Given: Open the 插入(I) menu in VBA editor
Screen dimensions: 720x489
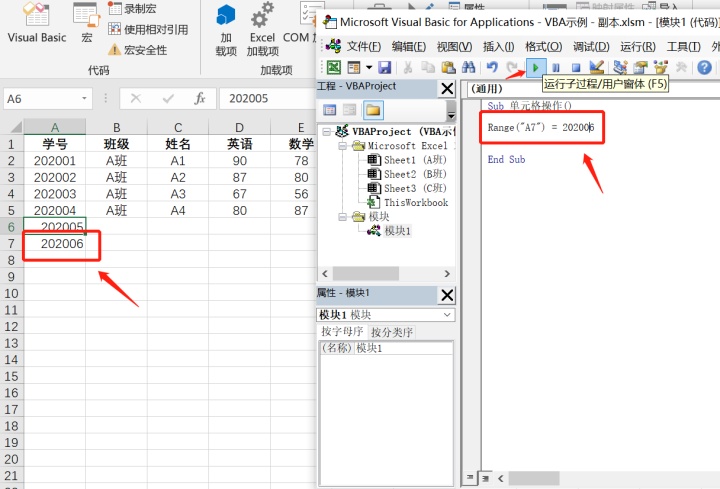Looking at the screenshot, I should (x=498, y=46).
